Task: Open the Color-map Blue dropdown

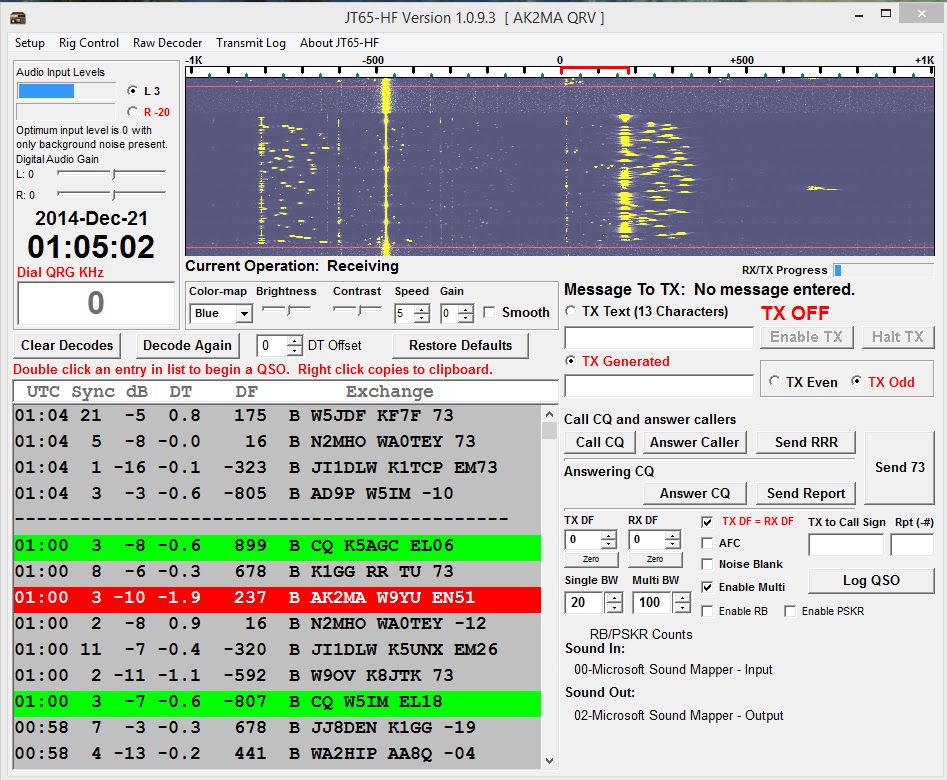Action: click(244, 313)
